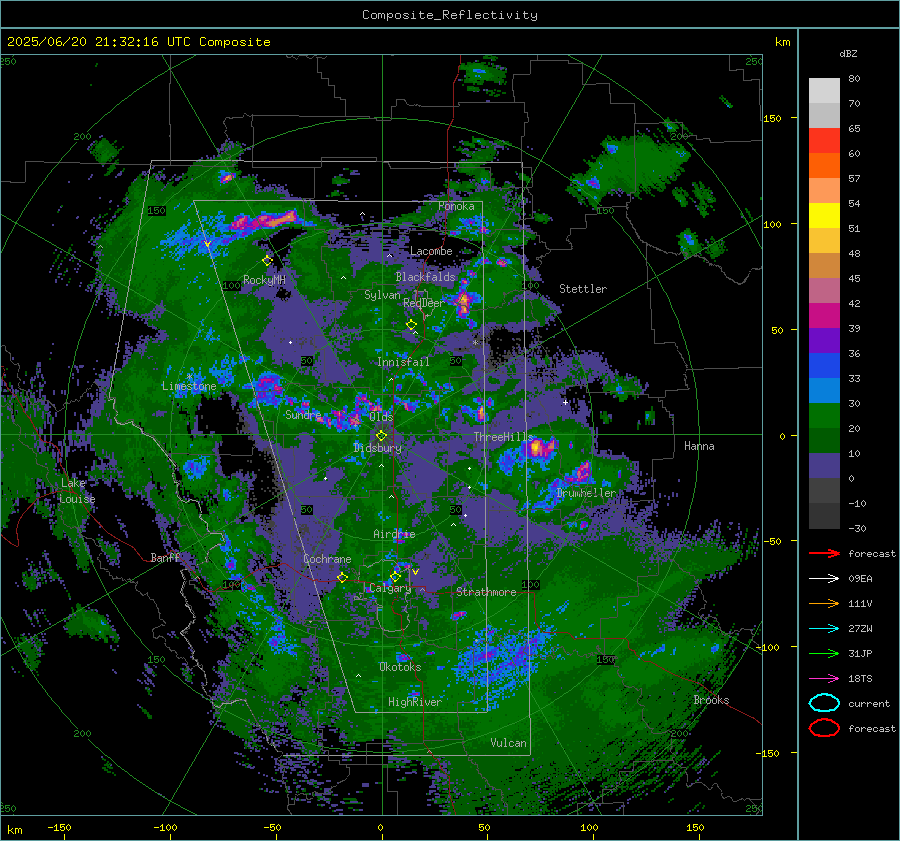The image size is (900, 841).
Task: Click the Lake Louise label
Action: tap(77, 491)
